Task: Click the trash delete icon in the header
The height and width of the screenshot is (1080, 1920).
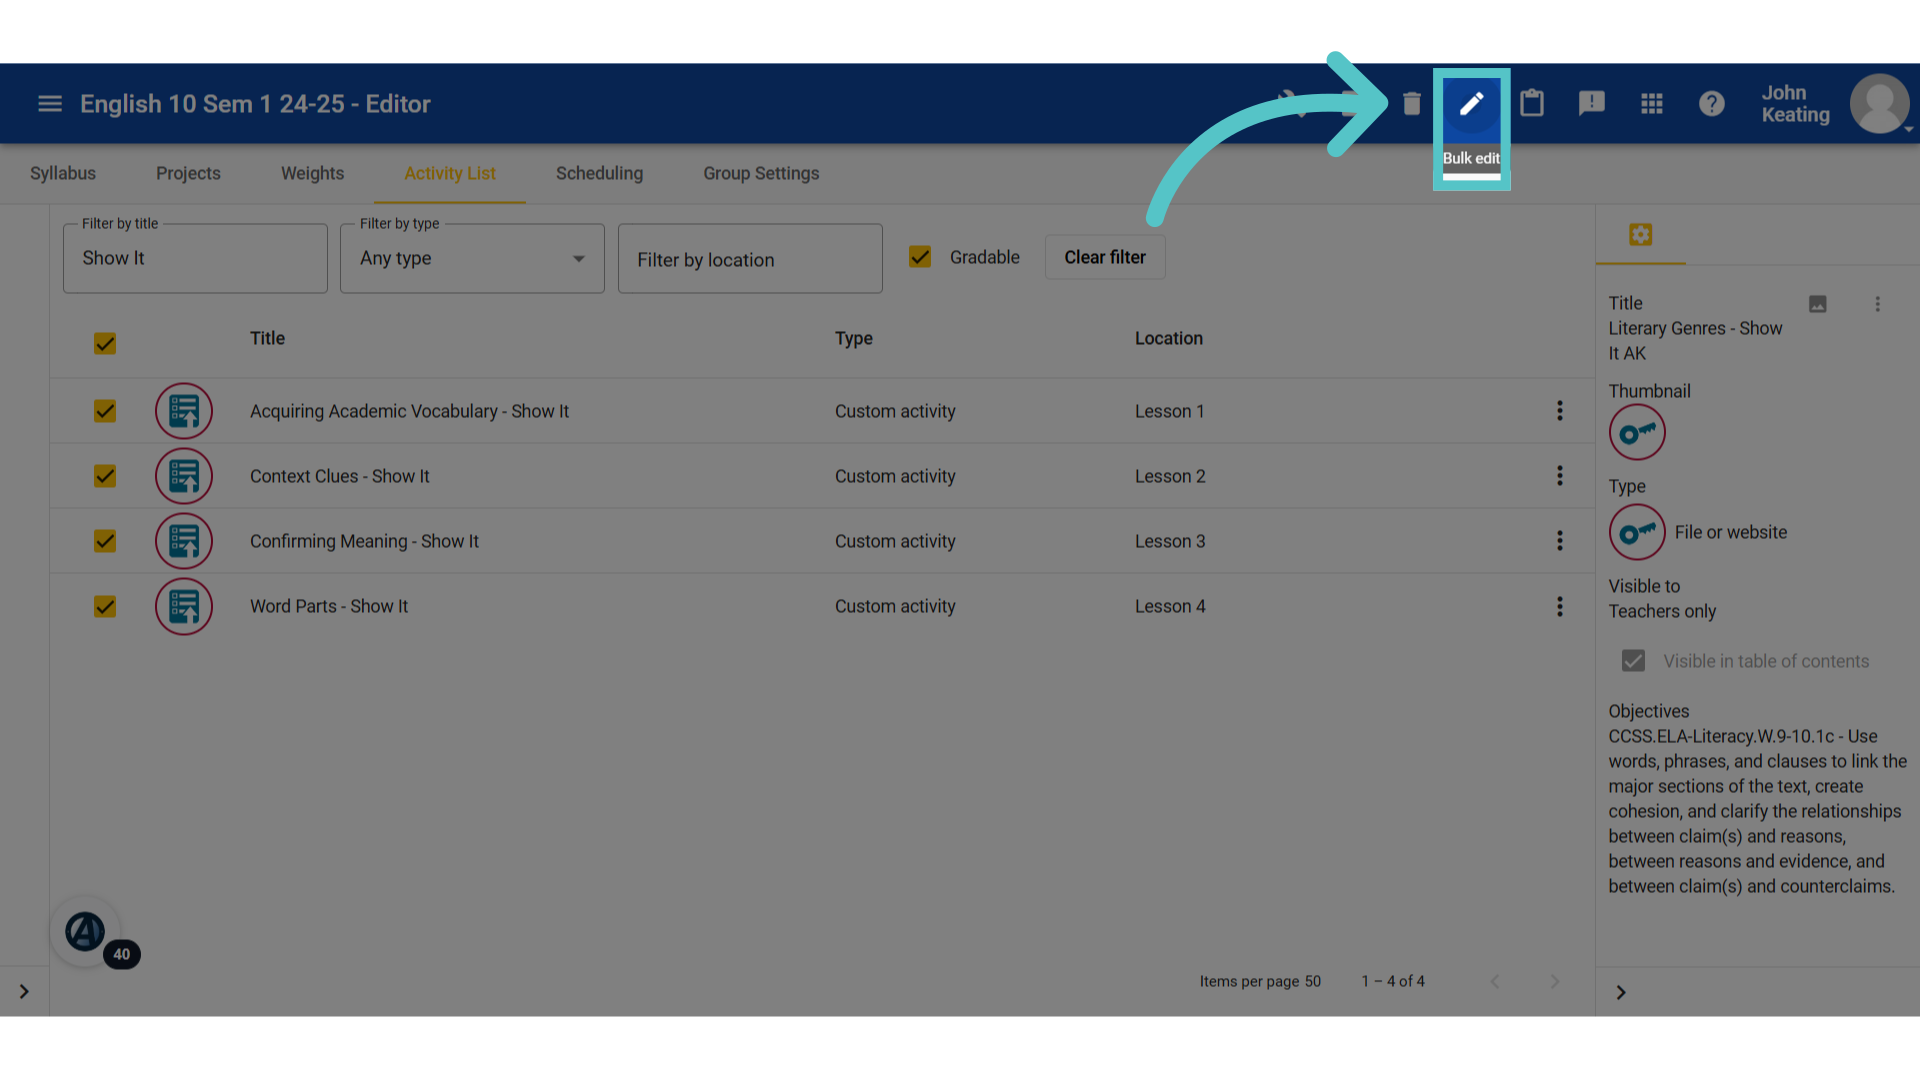Action: [1411, 104]
